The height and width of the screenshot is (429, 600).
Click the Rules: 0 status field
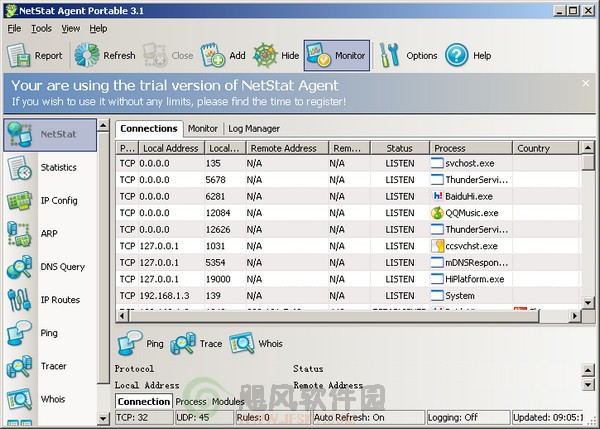(273, 418)
